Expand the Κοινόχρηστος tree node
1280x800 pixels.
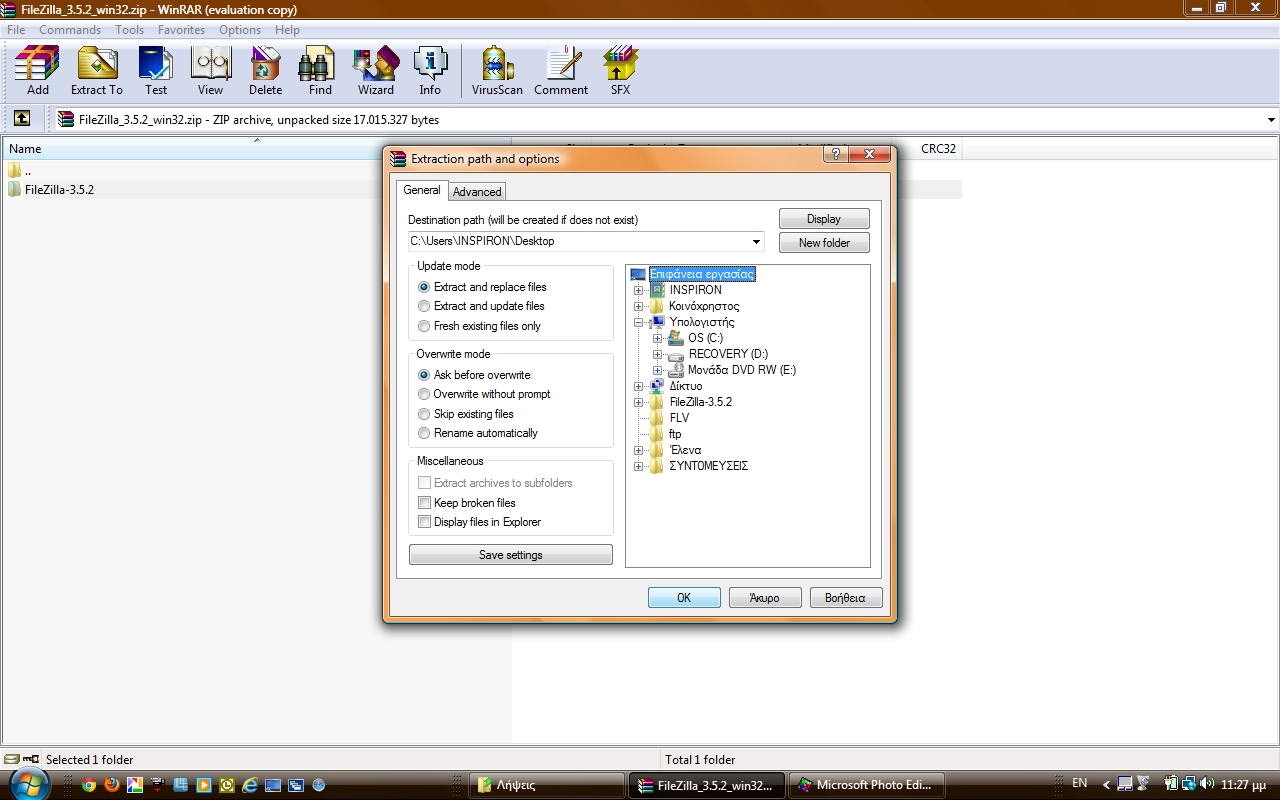coord(638,306)
